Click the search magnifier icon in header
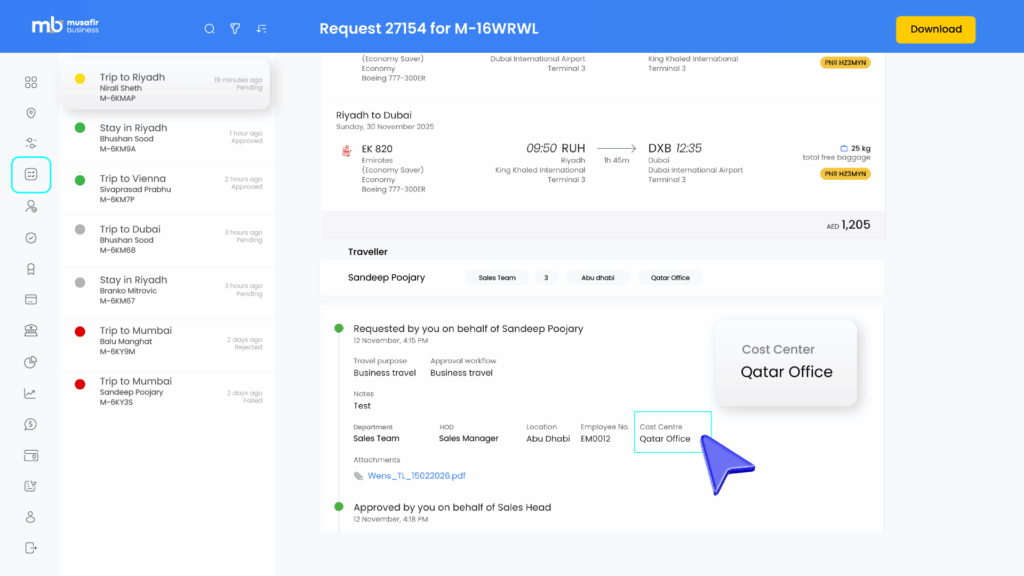1024x576 pixels. 209,29
